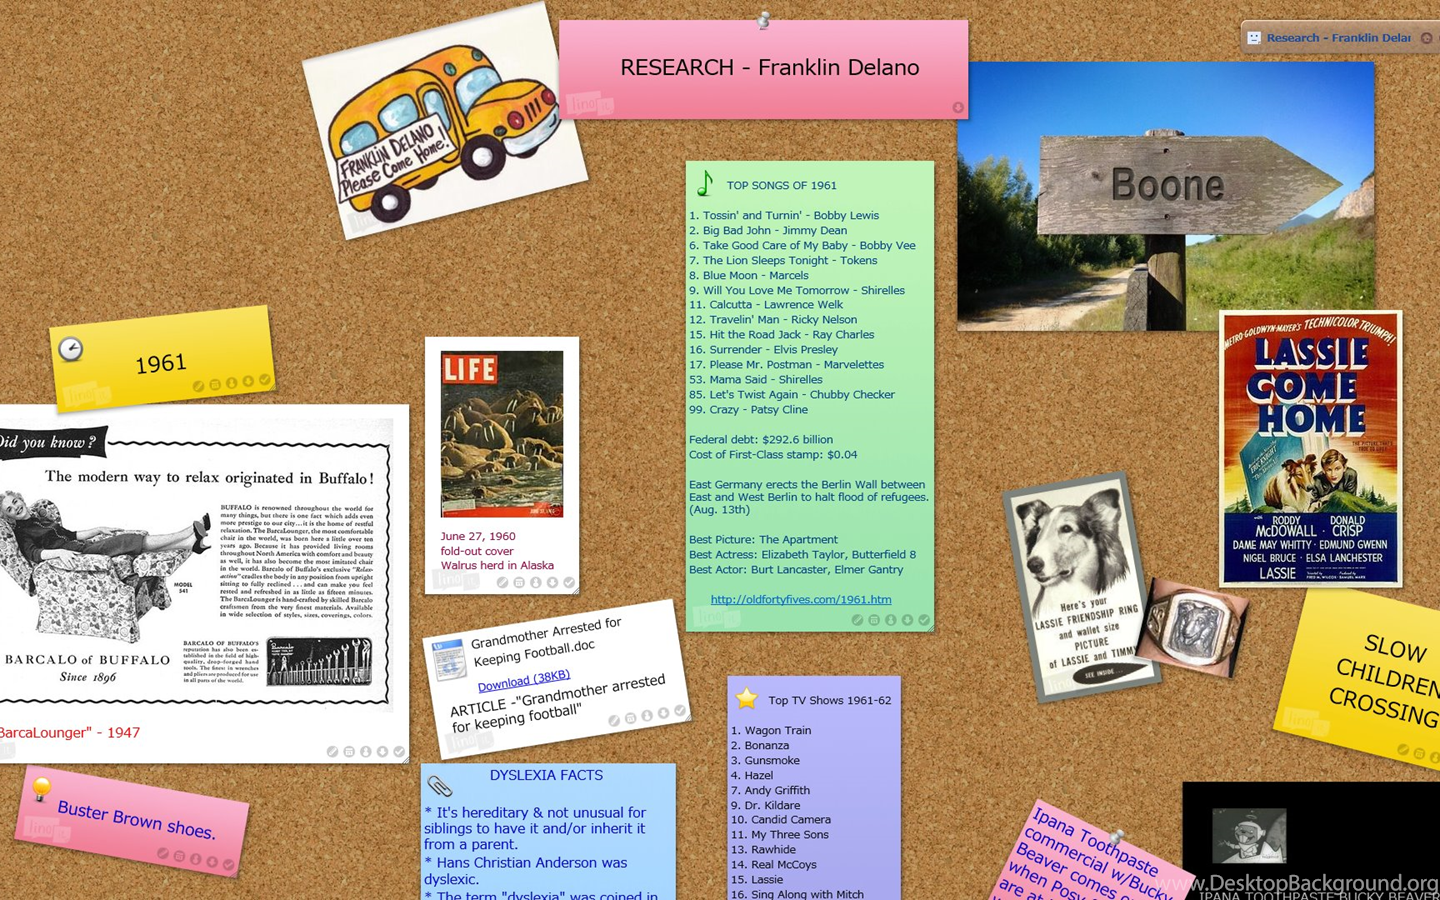This screenshot has width=1440, height=900.
Task: Click the pushpin on the Ipana Toothpaste sticky
Action: click(1116, 837)
